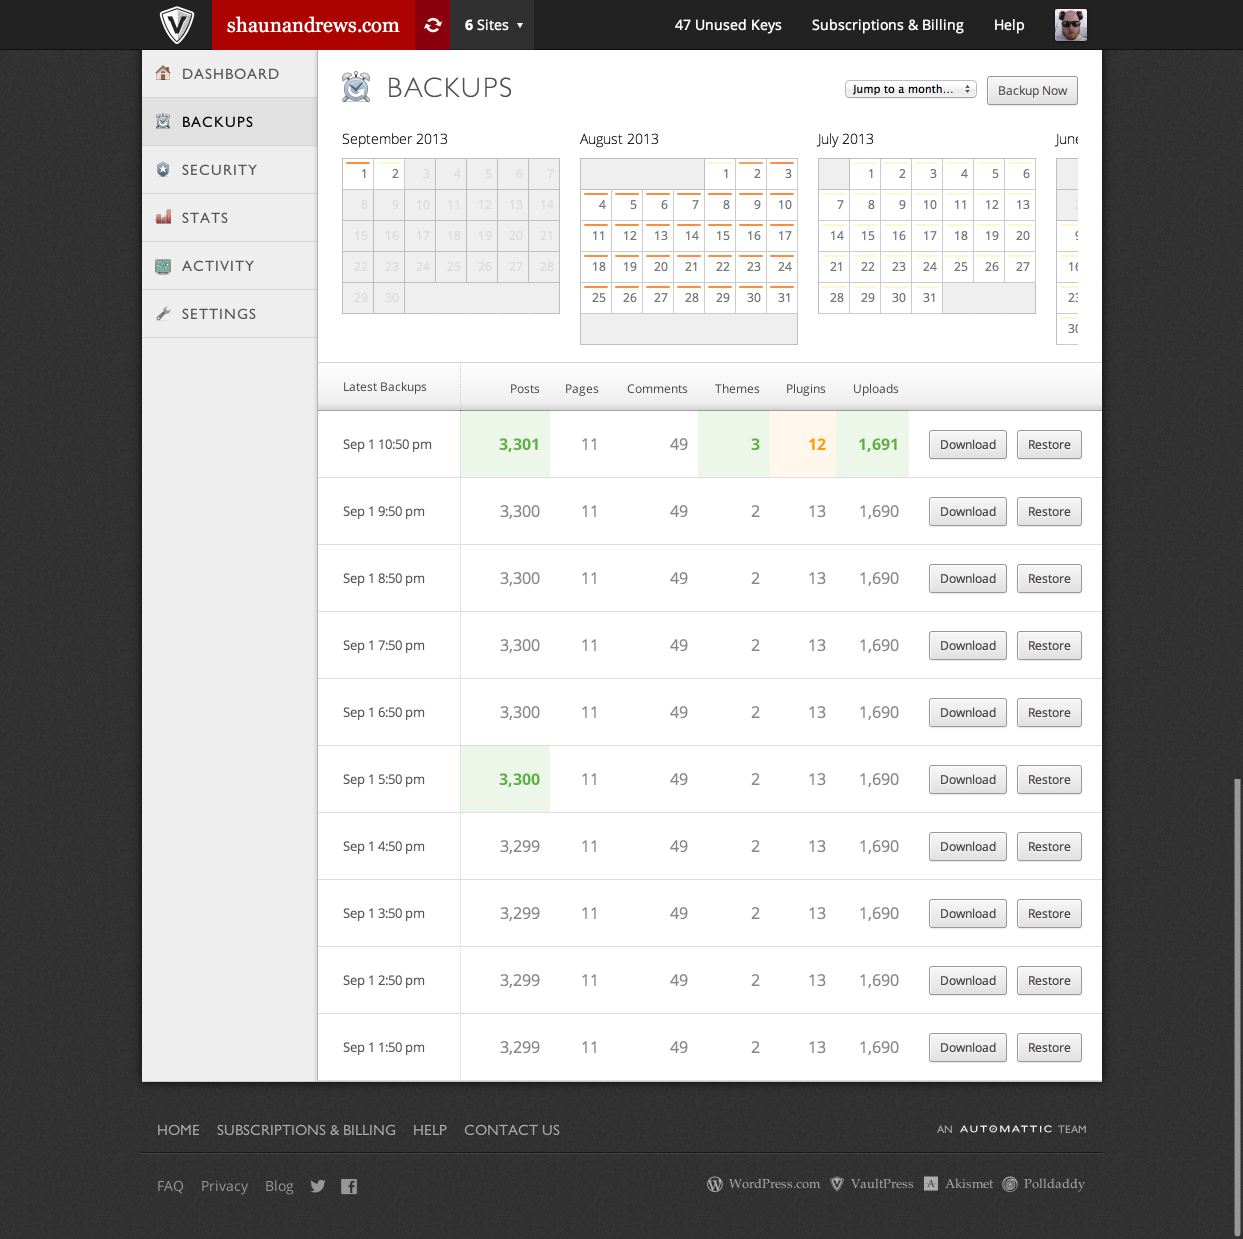Screen dimensions: 1243x1239
Task: Select Subscriptions & Billing in top navigation
Action: 887,25
